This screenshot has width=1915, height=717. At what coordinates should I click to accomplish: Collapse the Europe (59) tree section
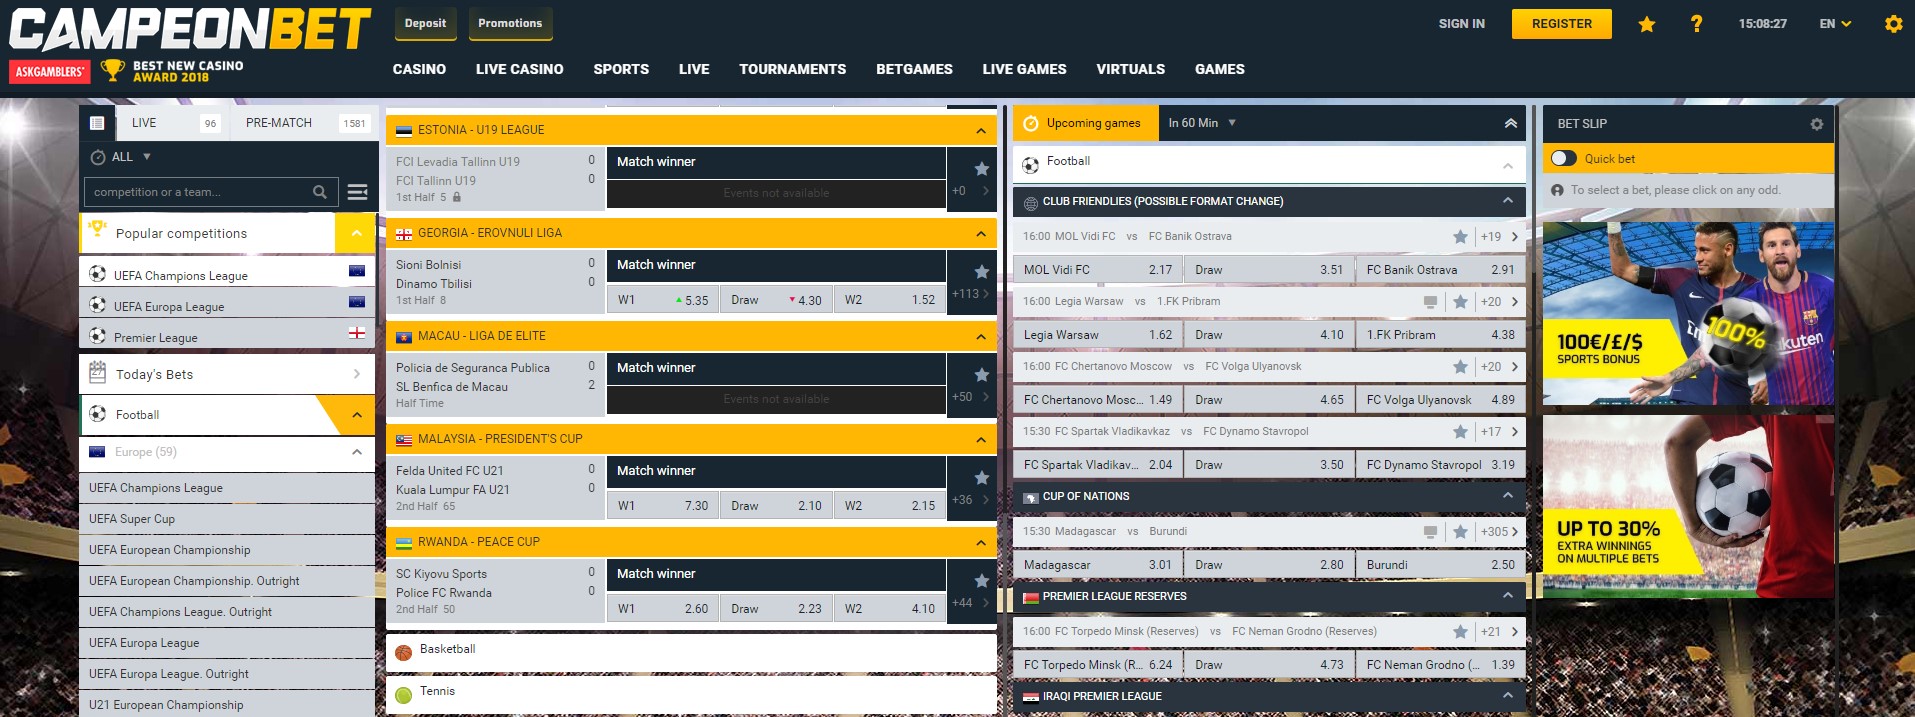(356, 452)
